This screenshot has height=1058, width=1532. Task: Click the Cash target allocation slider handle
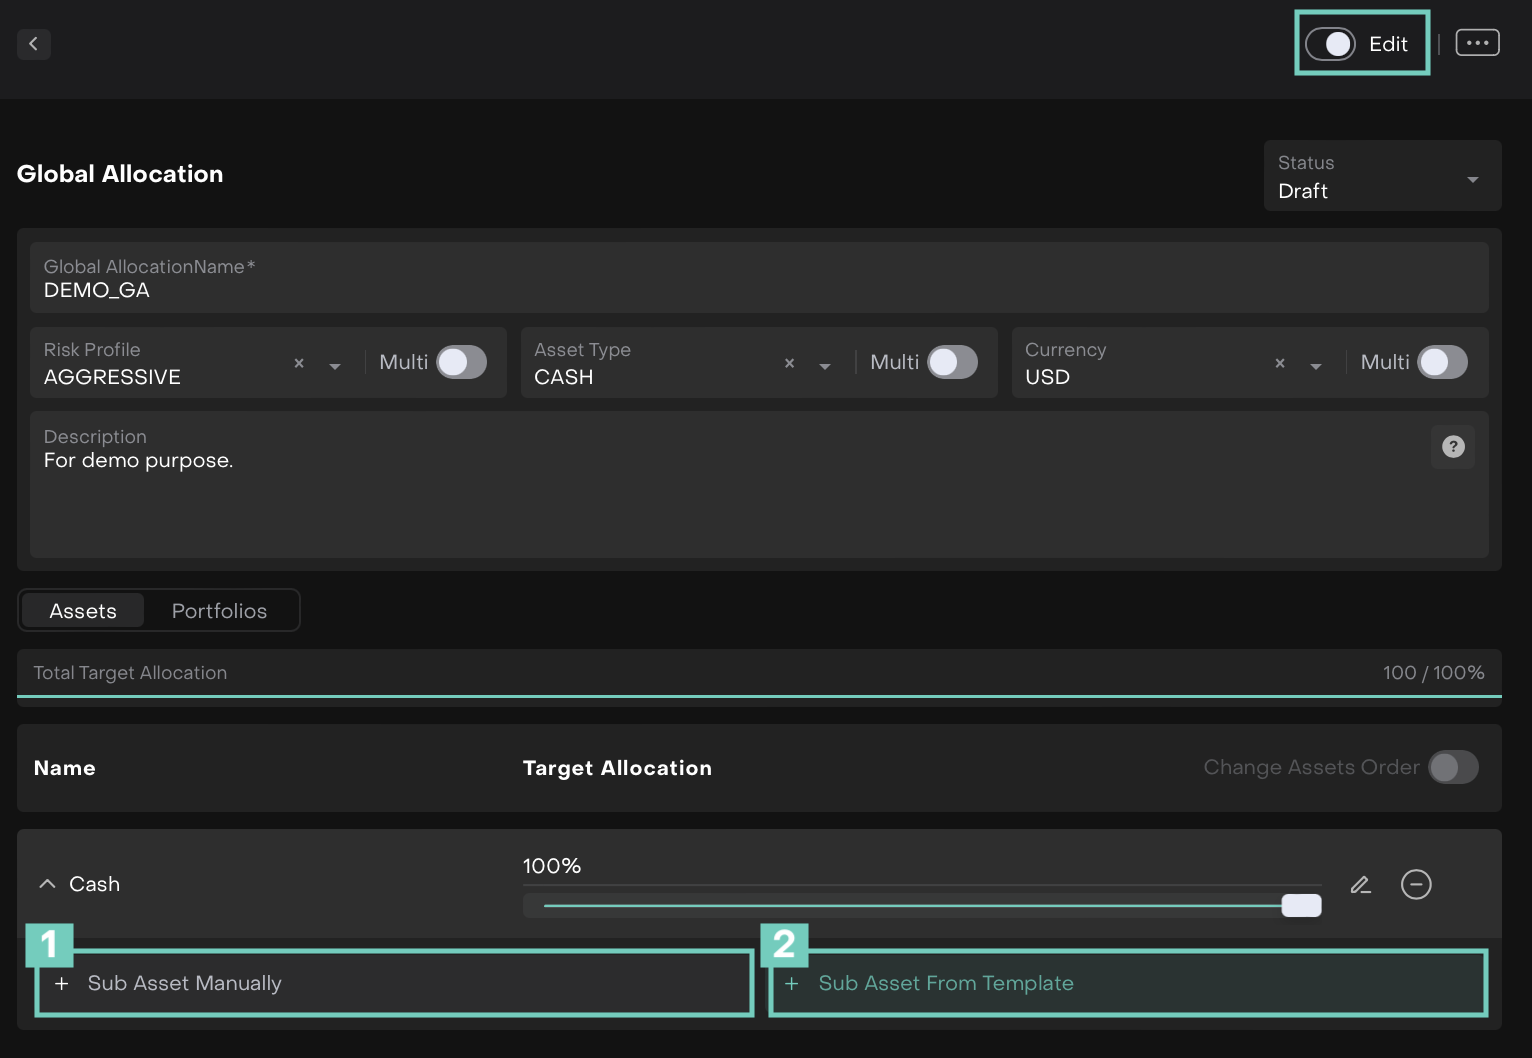click(1301, 906)
